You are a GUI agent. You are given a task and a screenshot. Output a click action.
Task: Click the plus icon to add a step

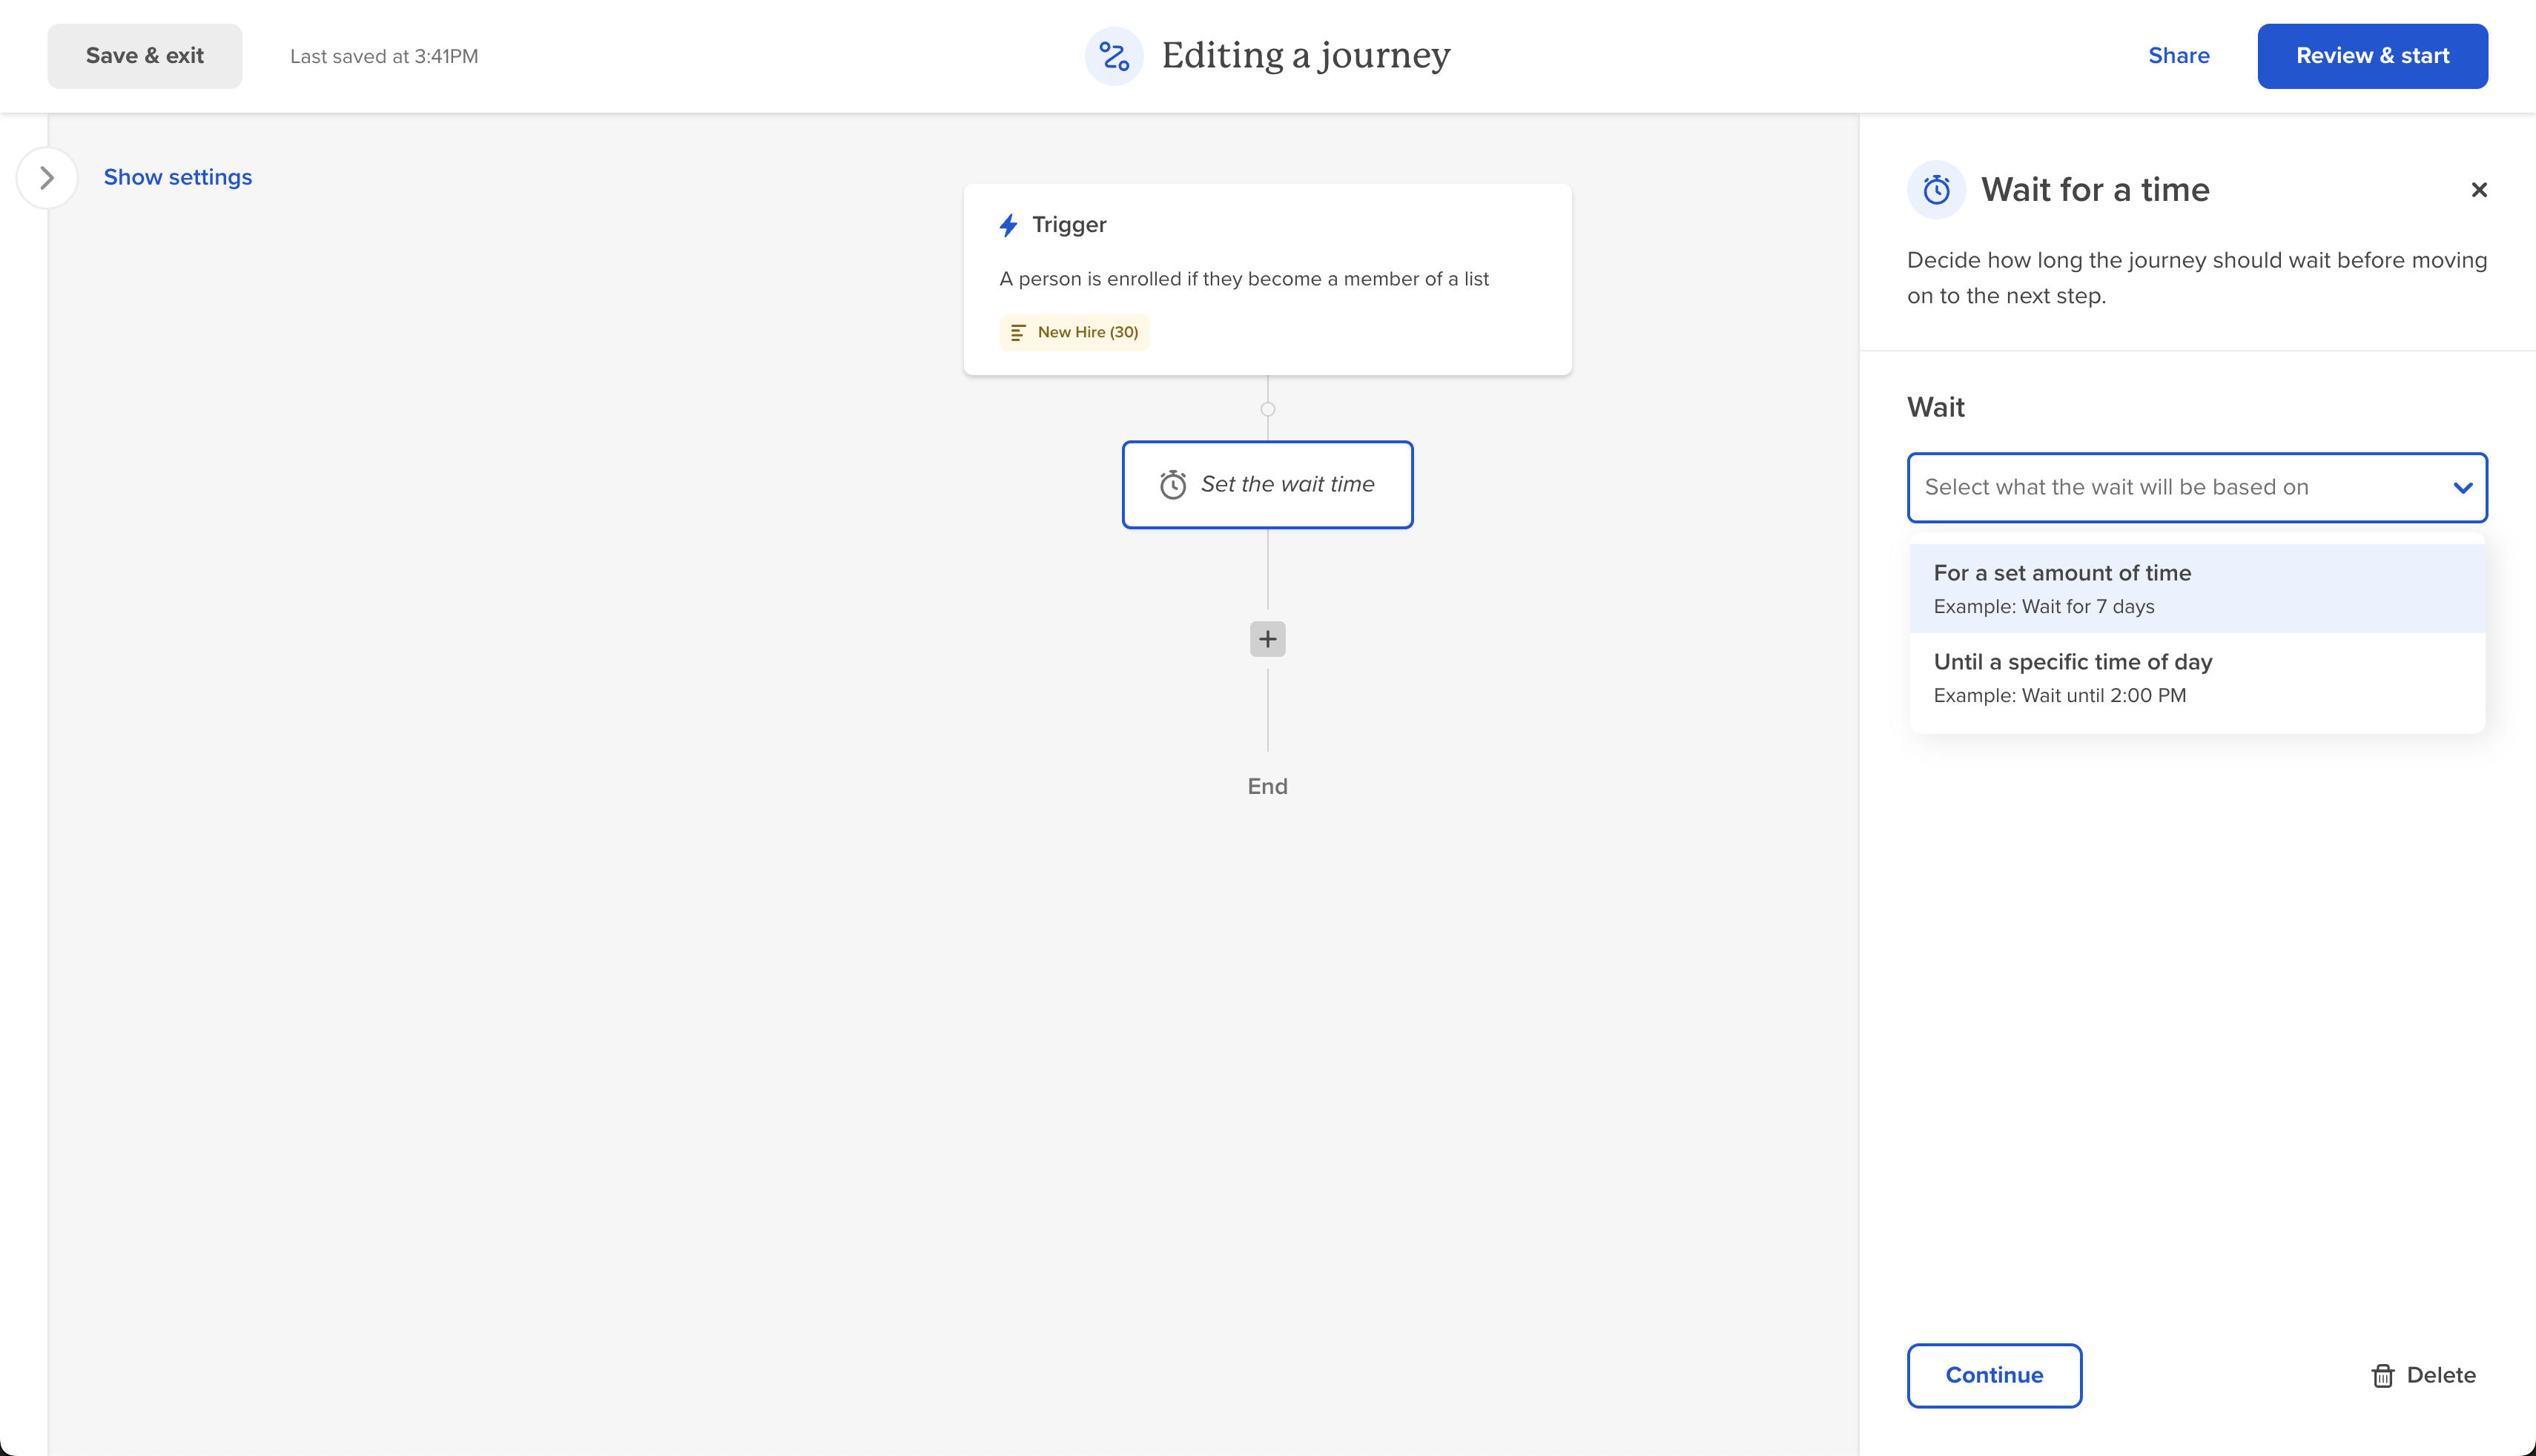[1267, 638]
